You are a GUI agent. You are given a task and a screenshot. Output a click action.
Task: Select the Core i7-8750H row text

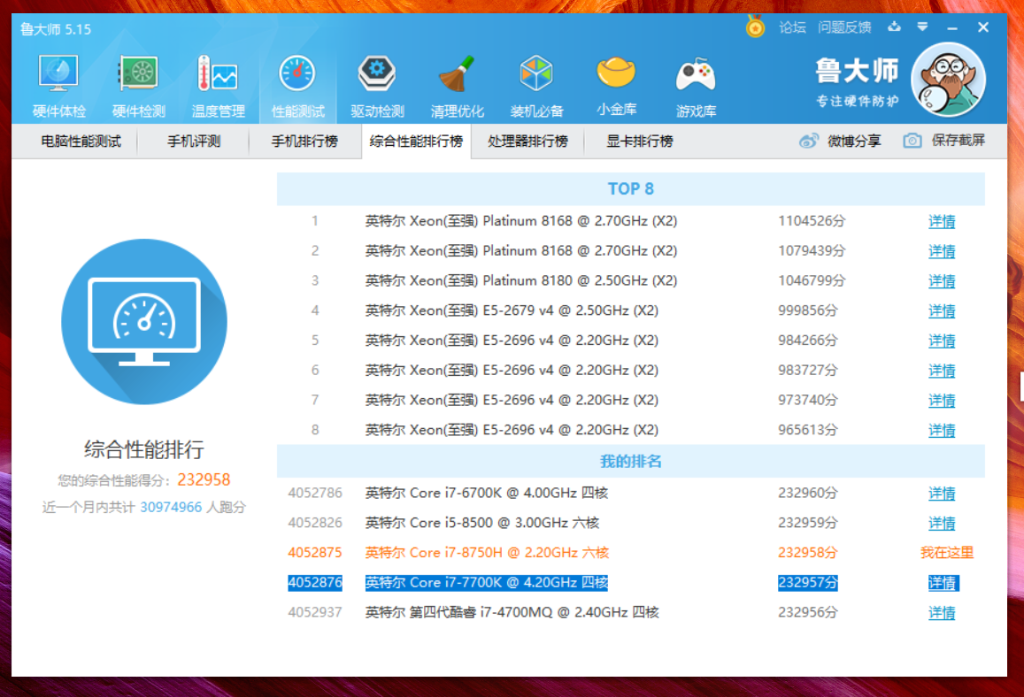click(487, 553)
